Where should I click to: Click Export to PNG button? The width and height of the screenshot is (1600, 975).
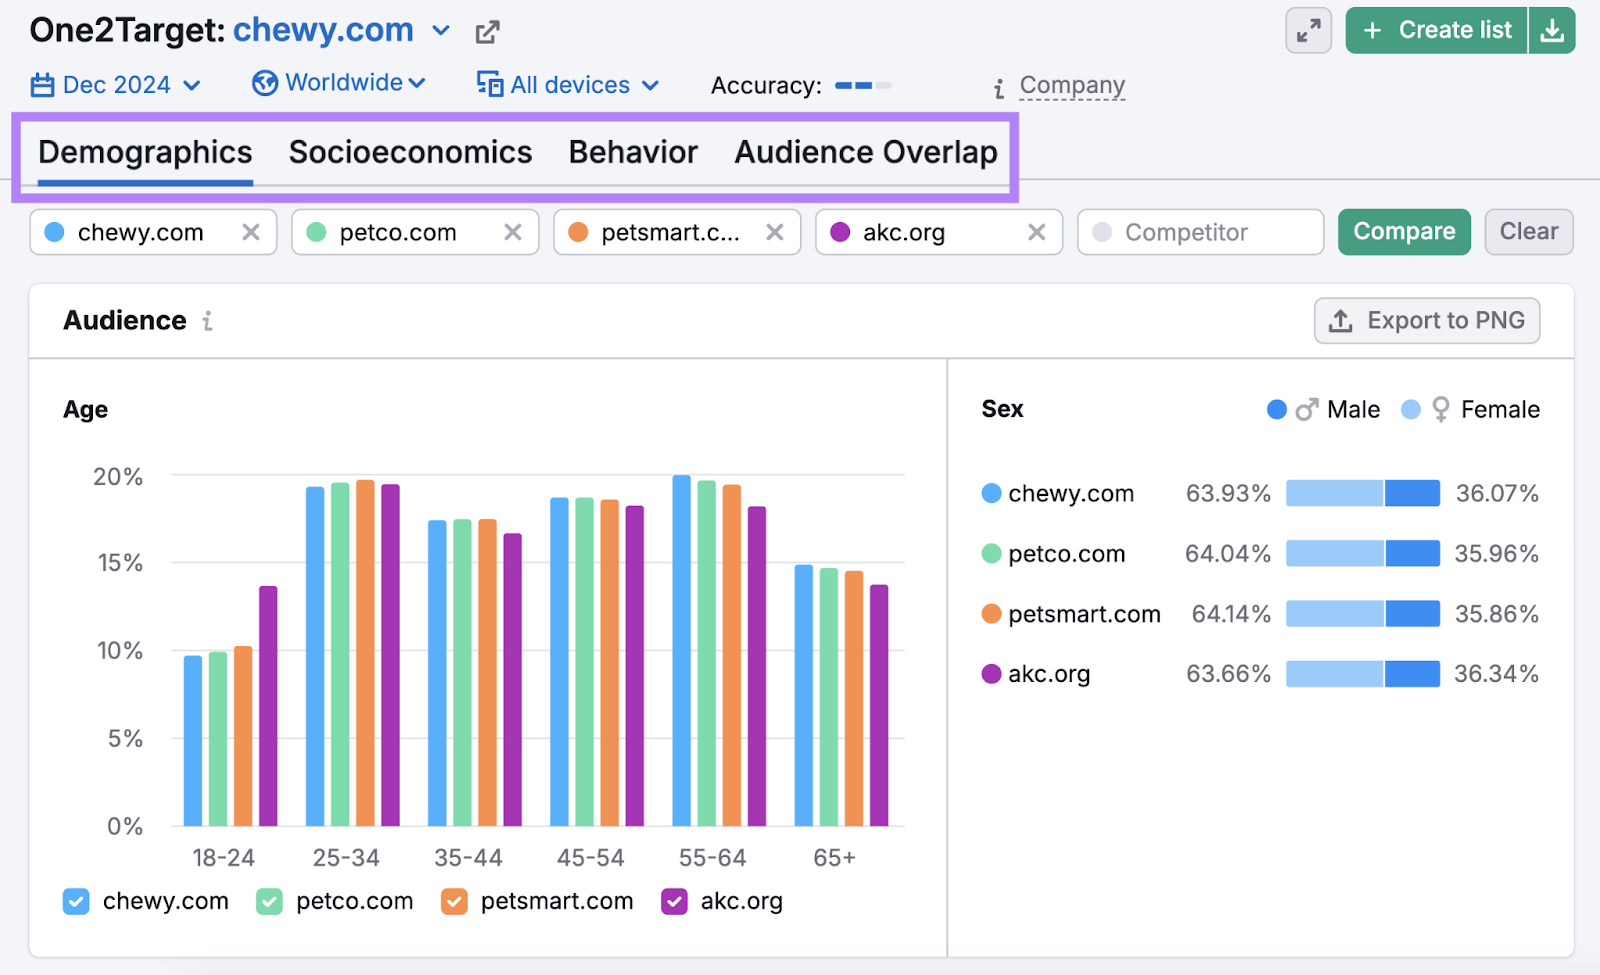click(x=1427, y=321)
